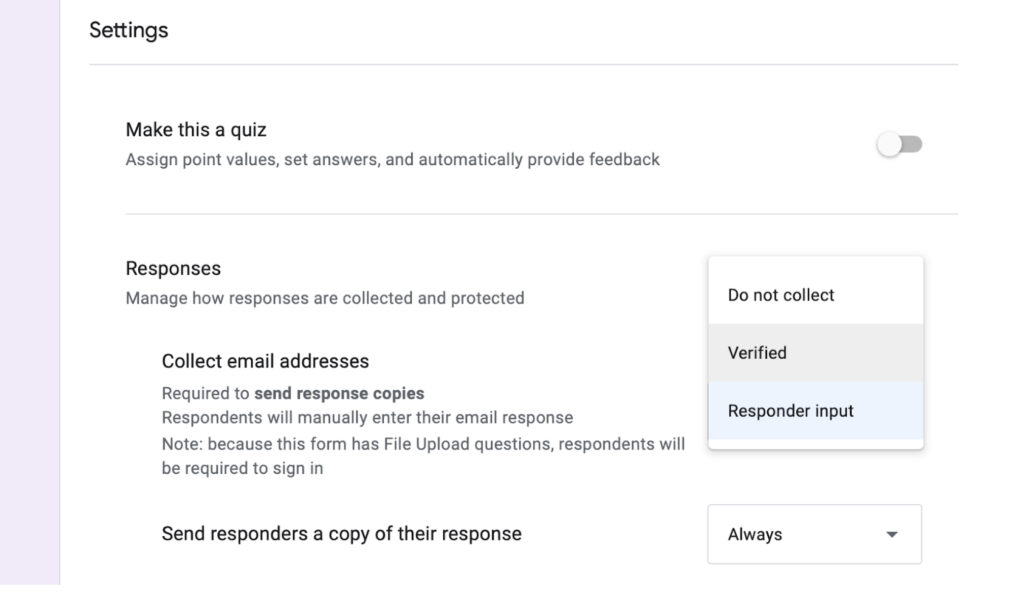Viewport: 1024px width, 598px height.
Task: Click Respondents will manually enter their email text
Action: [367, 417]
